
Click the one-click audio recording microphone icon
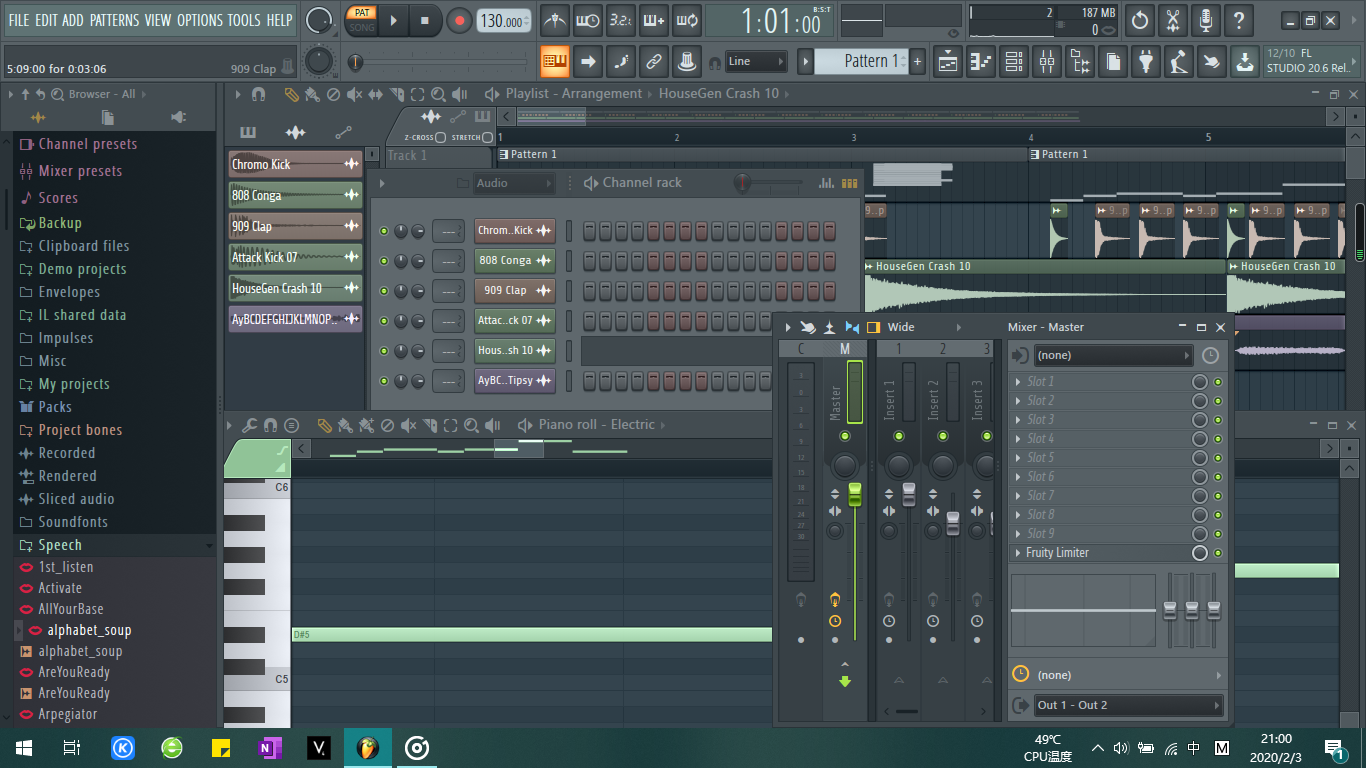(1206, 20)
